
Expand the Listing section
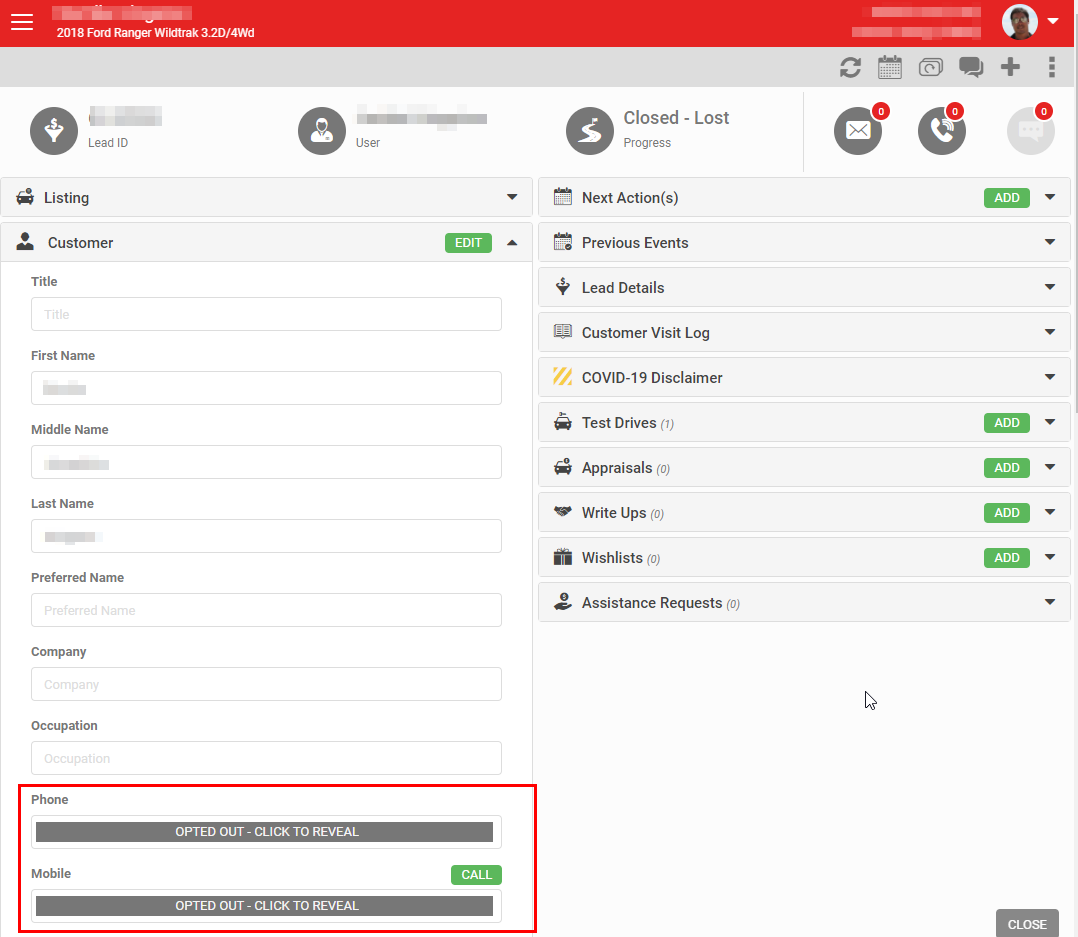coord(512,197)
